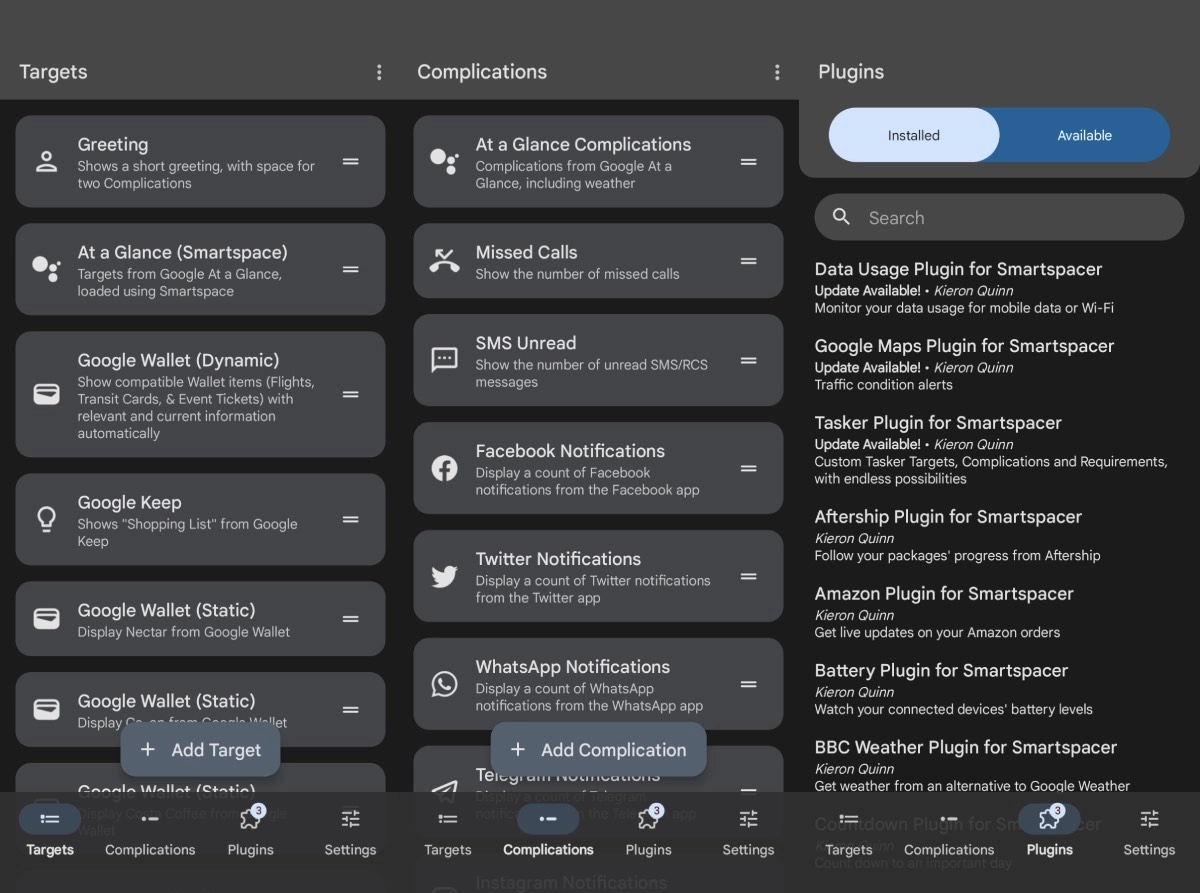Select Plugins tab in the Complications screen

pyautogui.click(x=648, y=831)
